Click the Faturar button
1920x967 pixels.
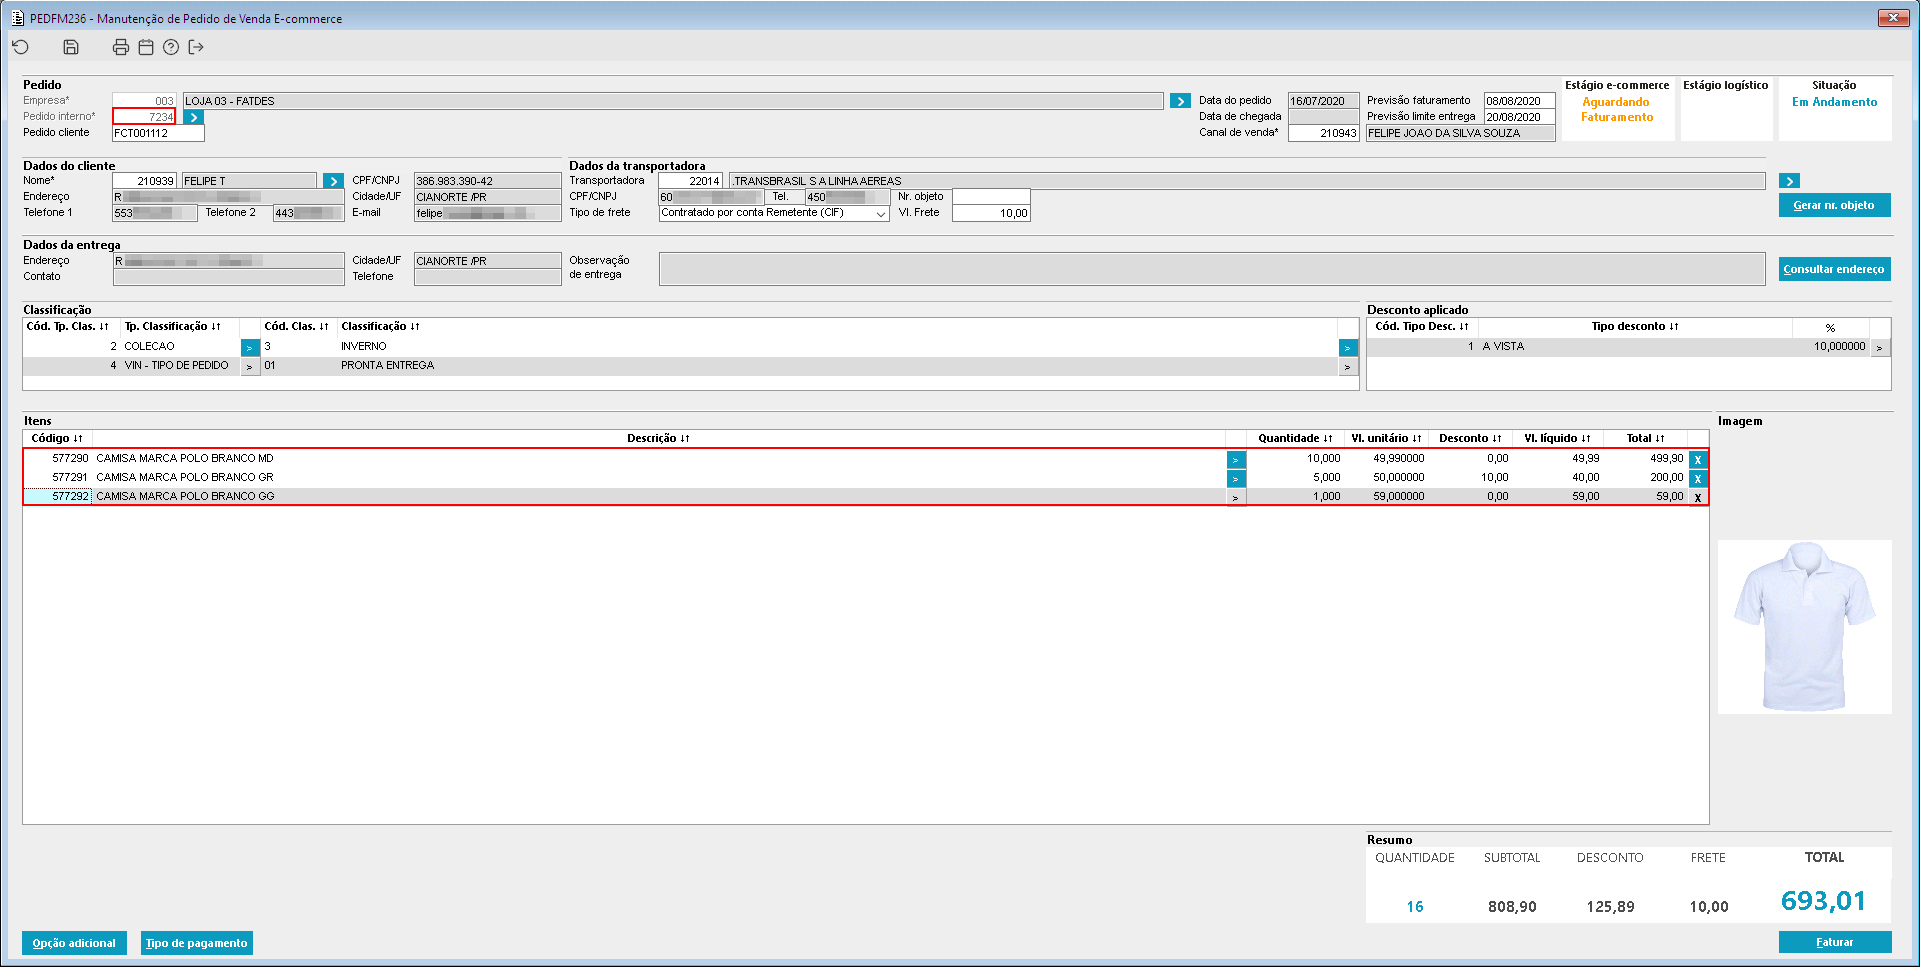1834,942
